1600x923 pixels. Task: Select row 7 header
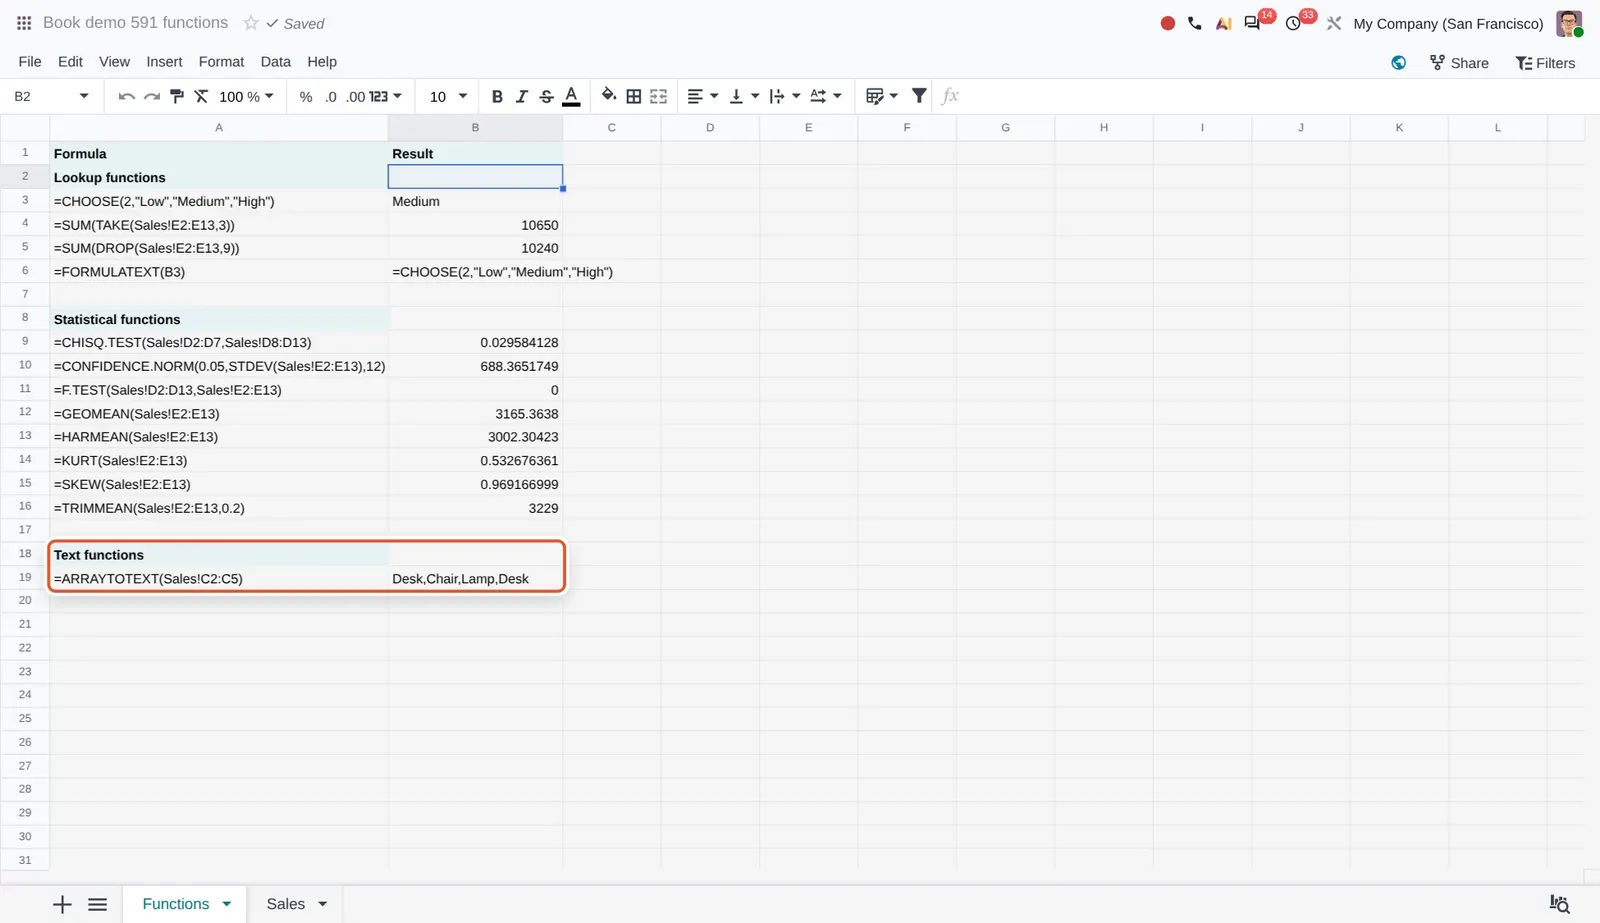[25, 294]
